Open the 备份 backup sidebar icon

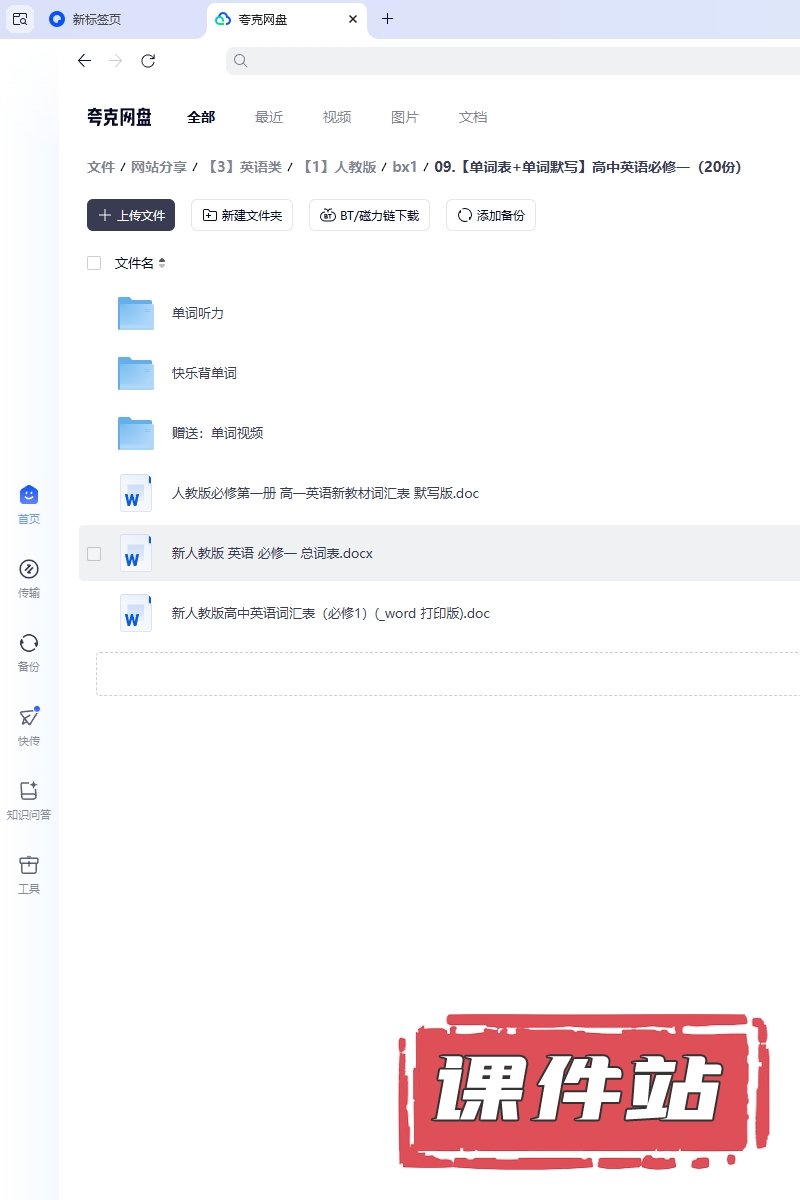29,643
